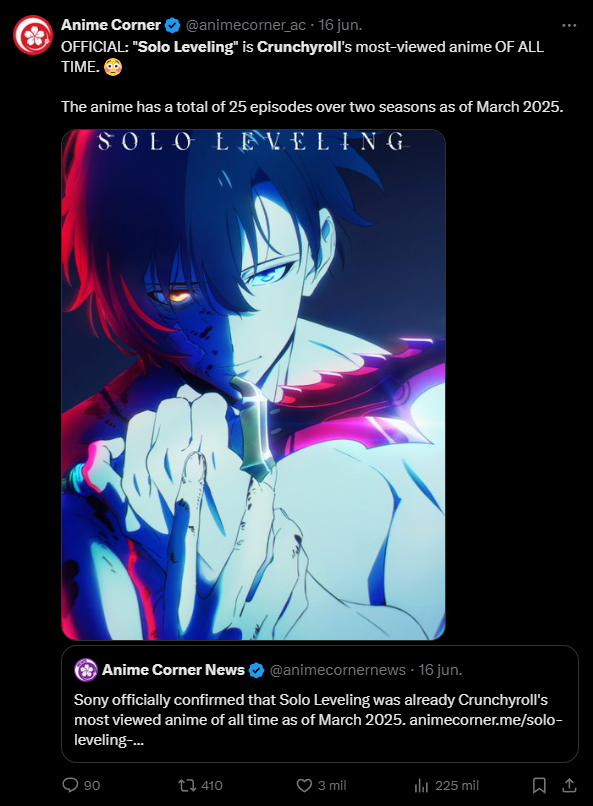View the 410 reposts count

[212, 785]
